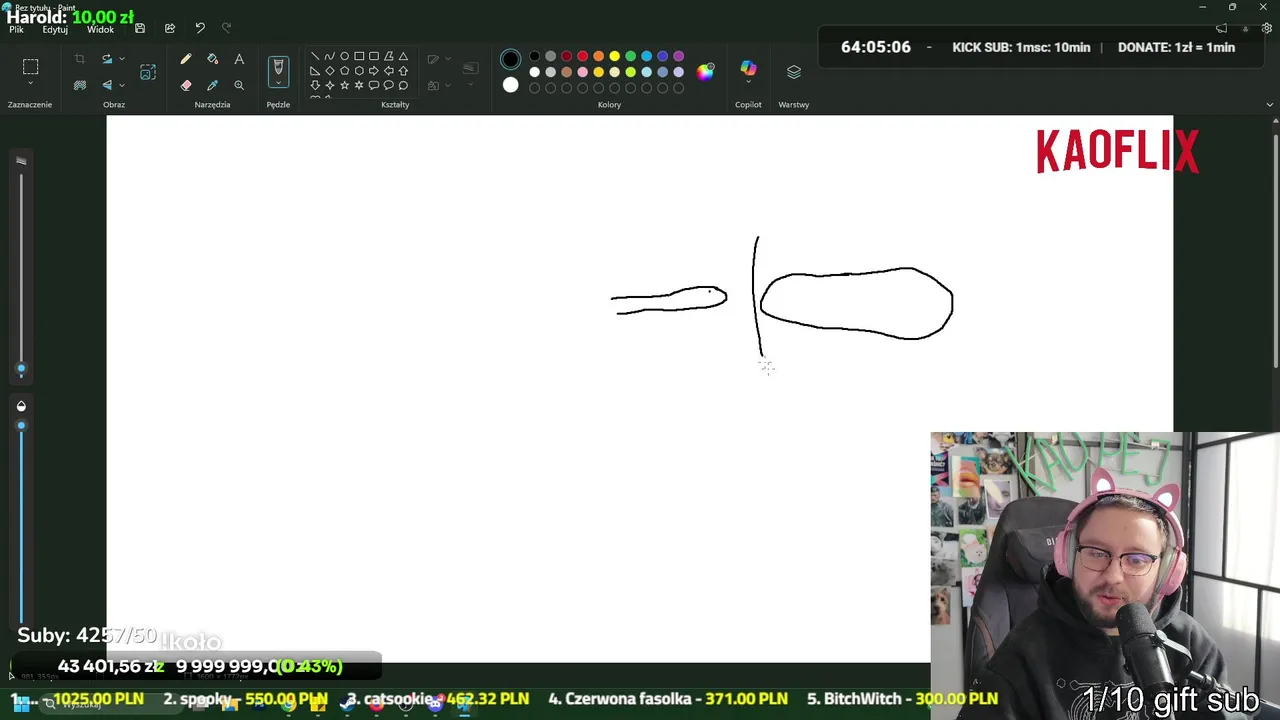Save the drawing with the floppy icon

tap(140, 28)
